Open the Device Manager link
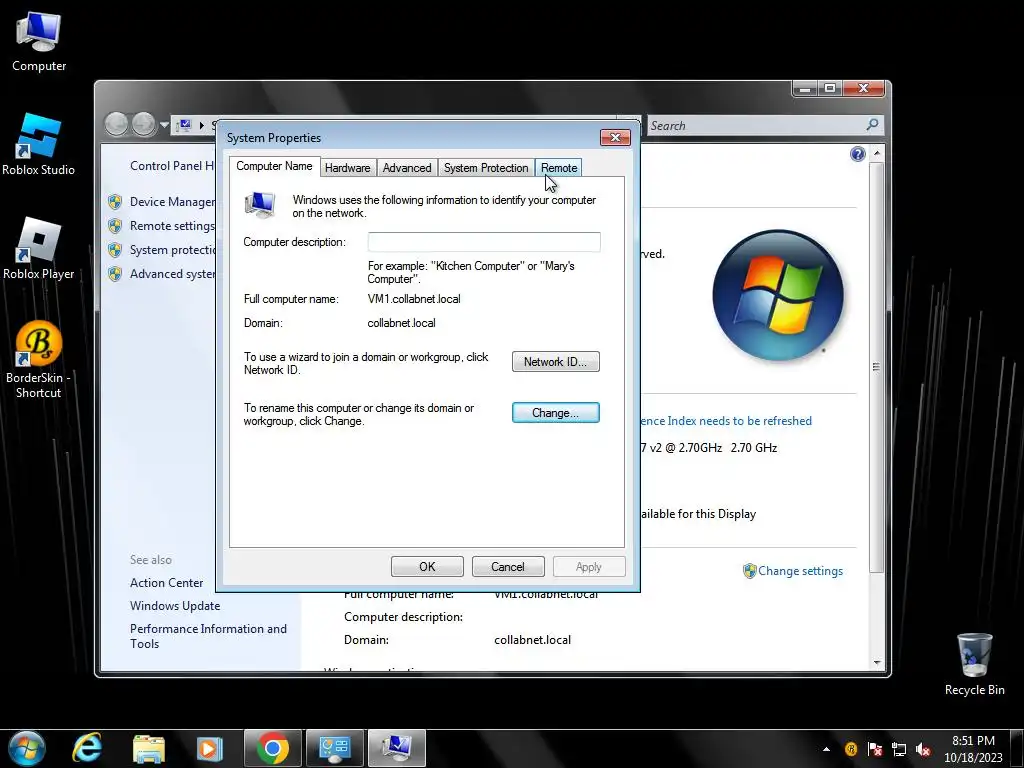 tap(172, 202)
